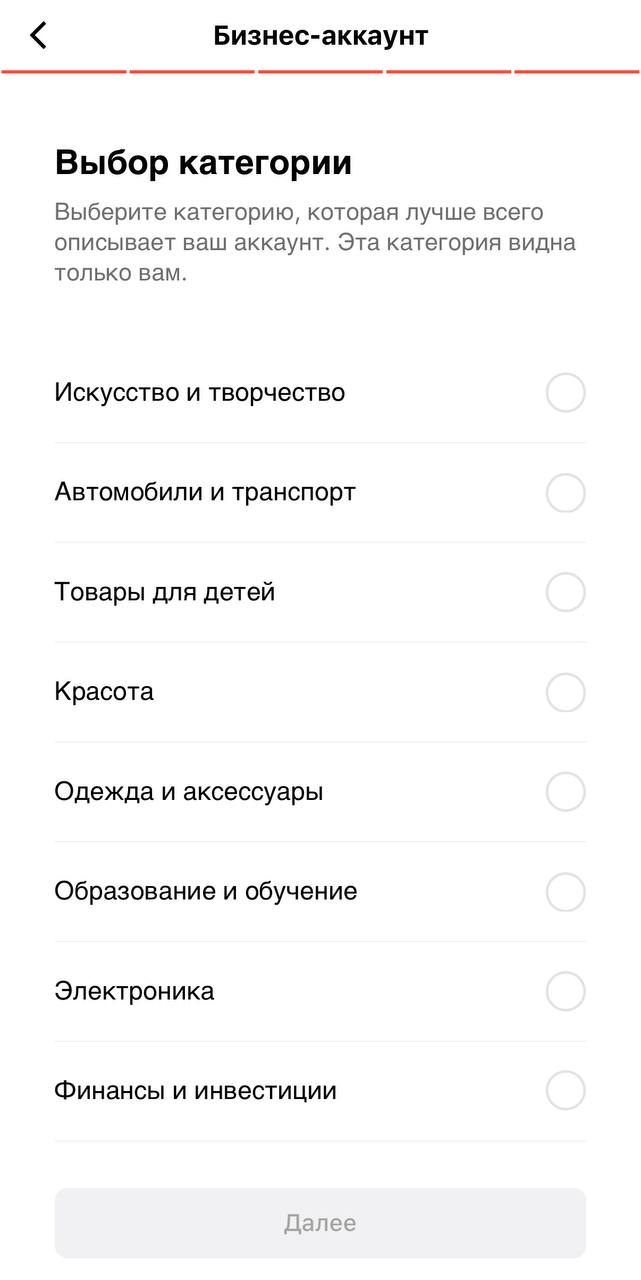Tap the Автомобили и транспорт category text
This screenshot has width=641, height=1280.
coord(205,493)
